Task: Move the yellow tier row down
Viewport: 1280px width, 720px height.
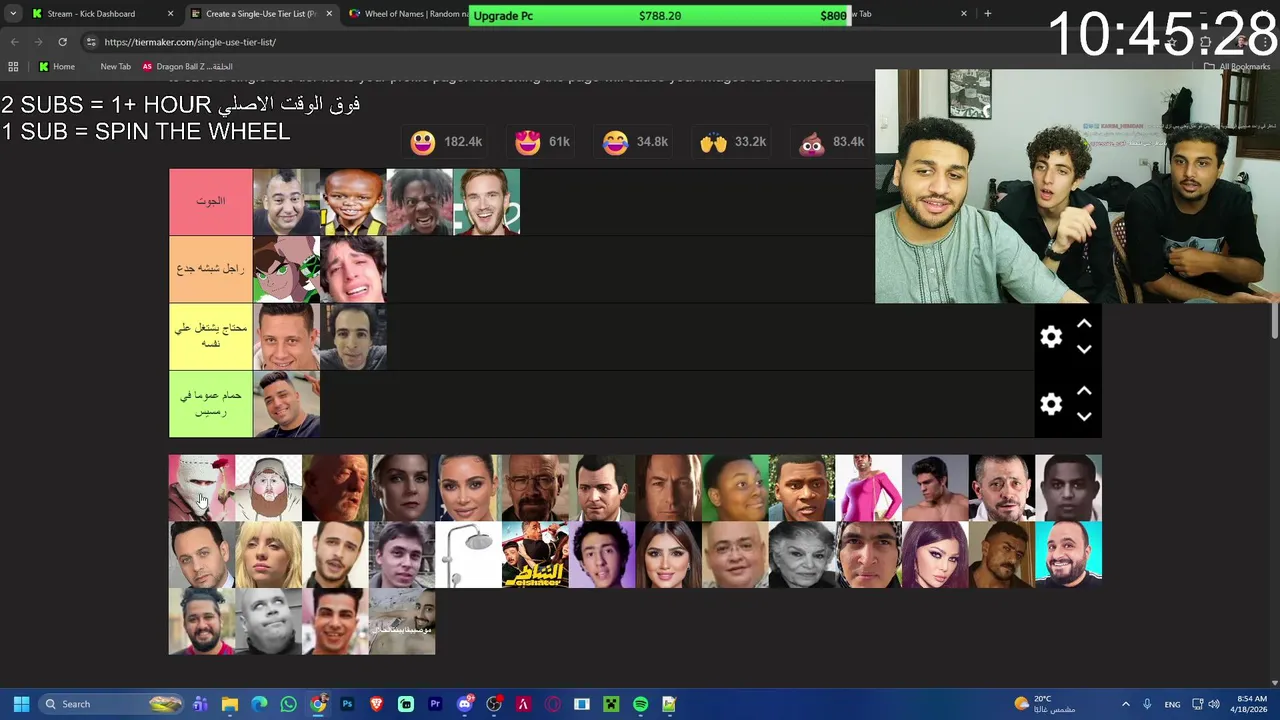Action: [1084, 349]
